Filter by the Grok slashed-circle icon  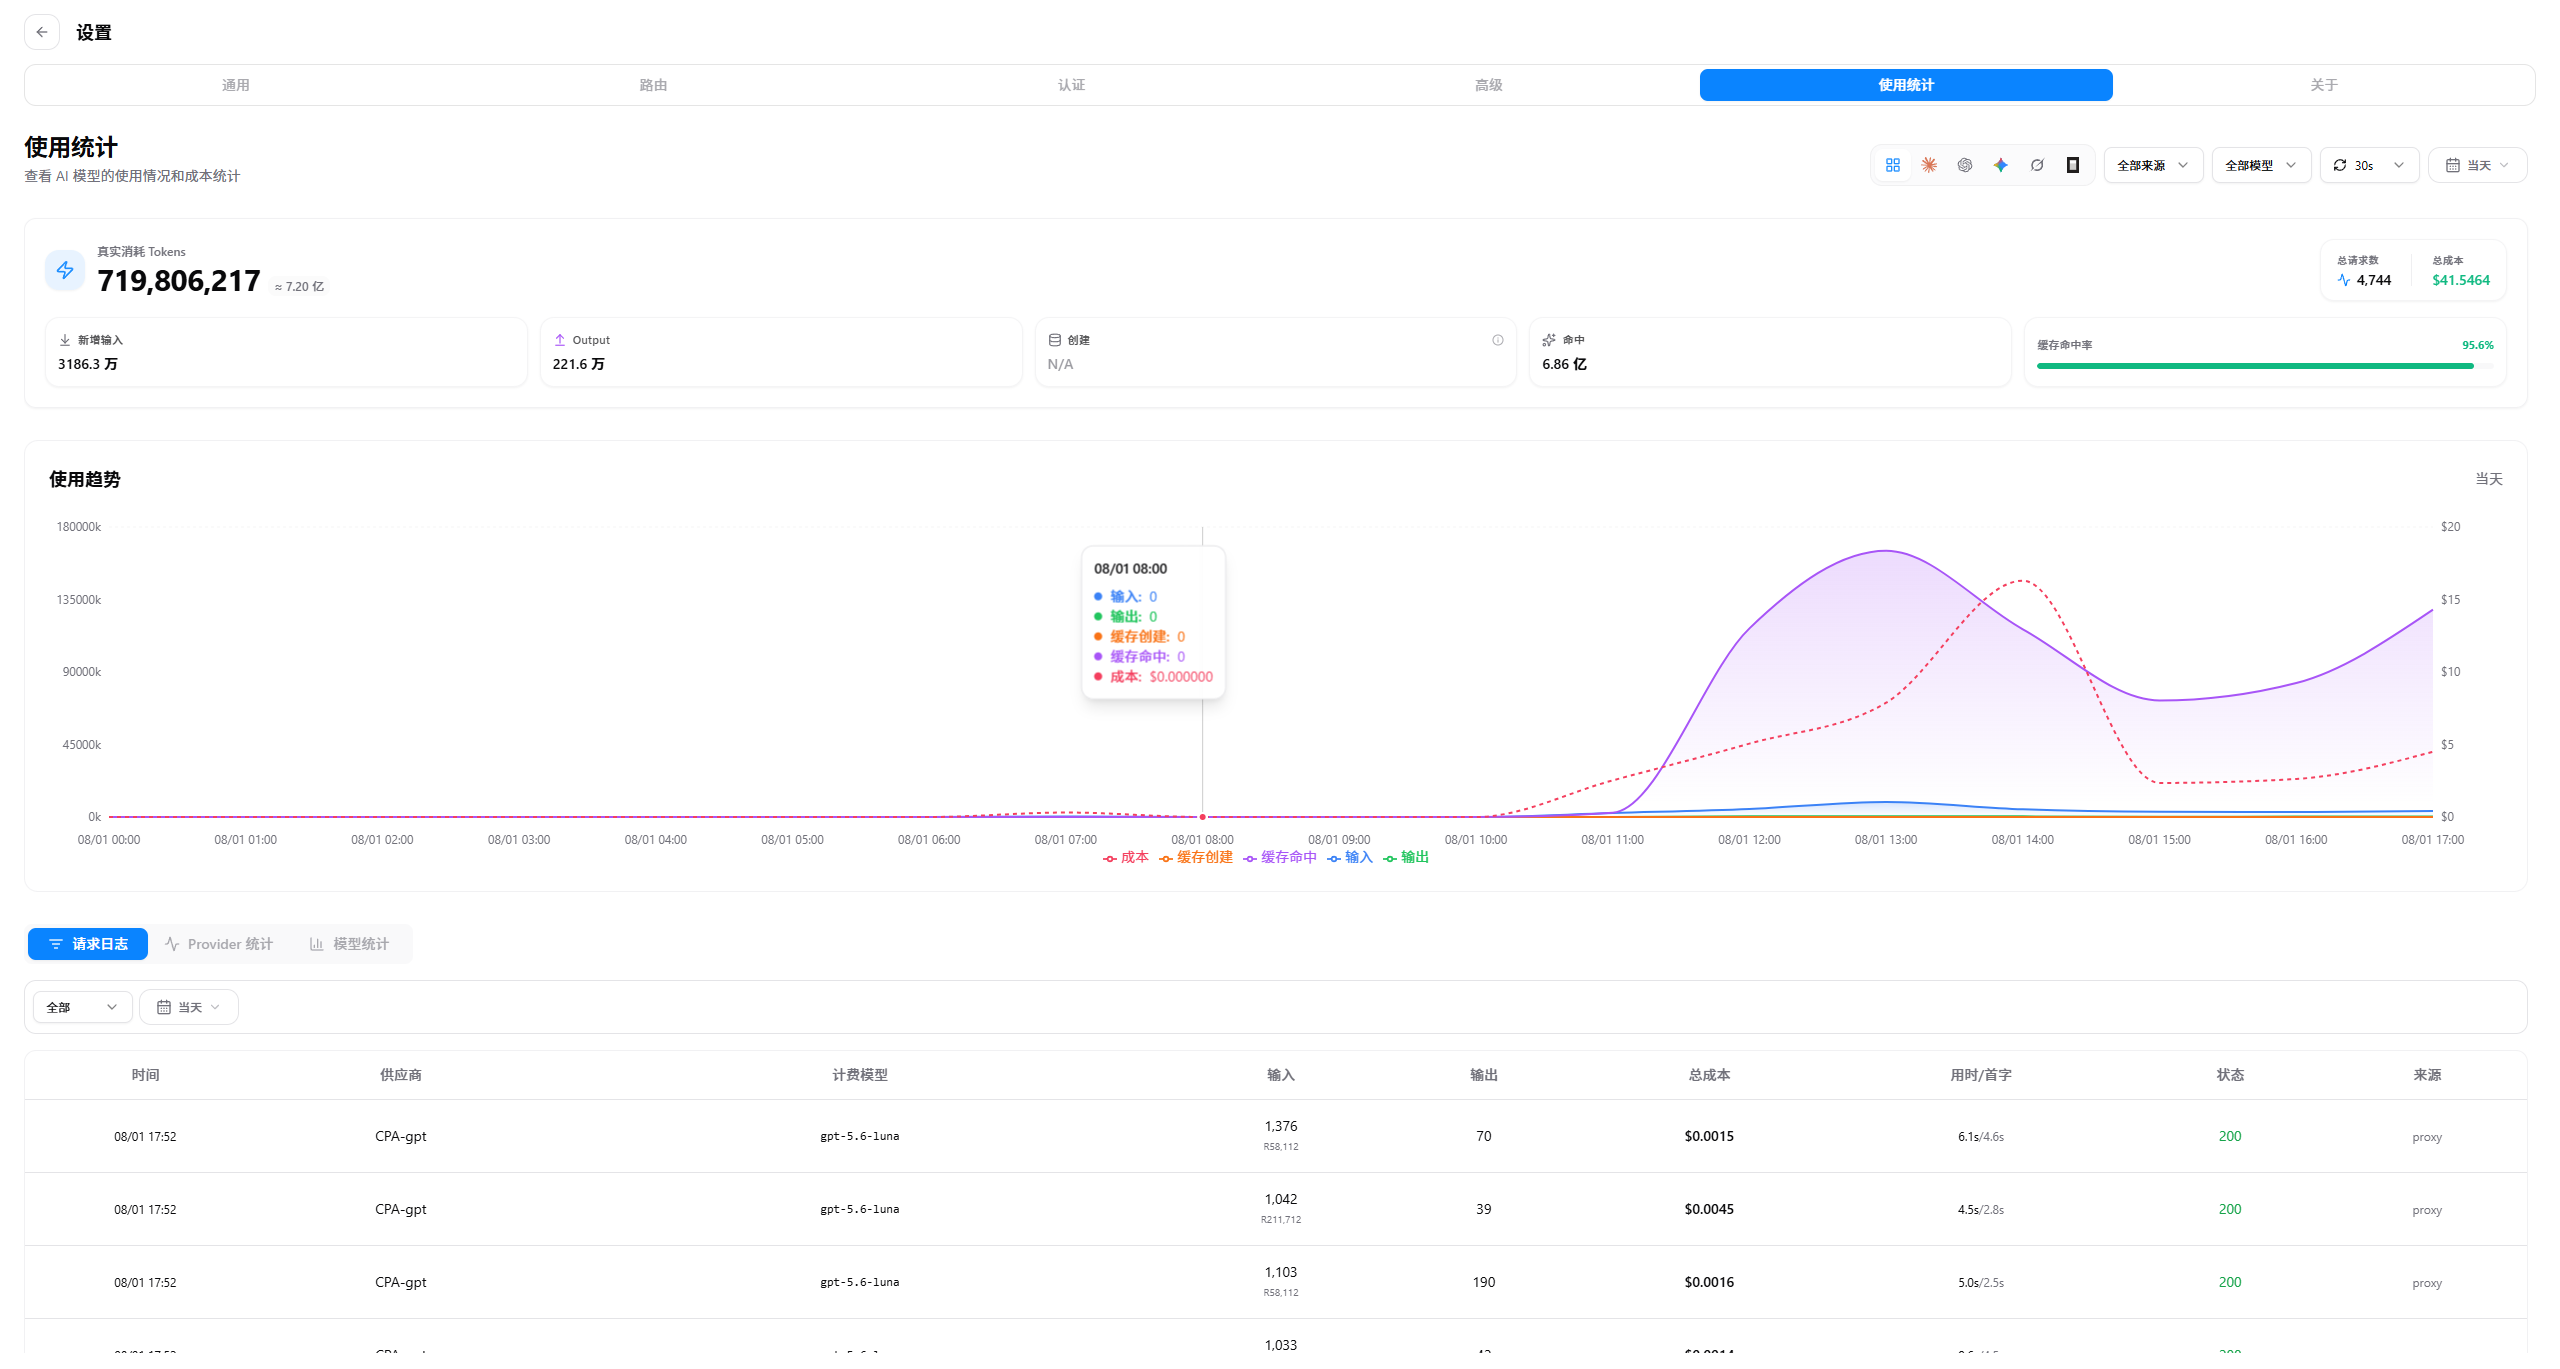[2037, 165]
